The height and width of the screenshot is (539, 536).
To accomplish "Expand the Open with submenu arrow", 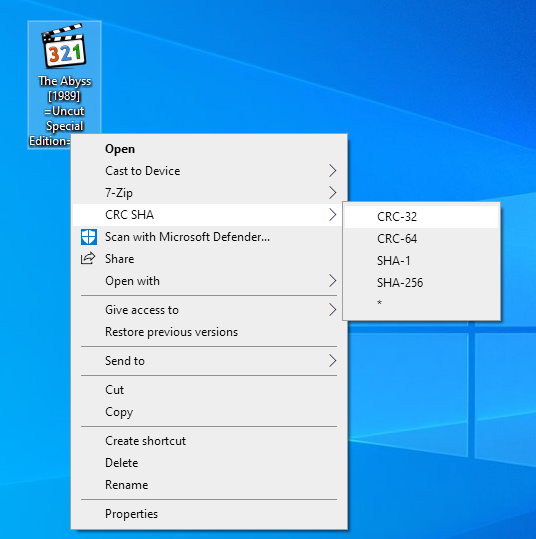I will pos(332,280).
